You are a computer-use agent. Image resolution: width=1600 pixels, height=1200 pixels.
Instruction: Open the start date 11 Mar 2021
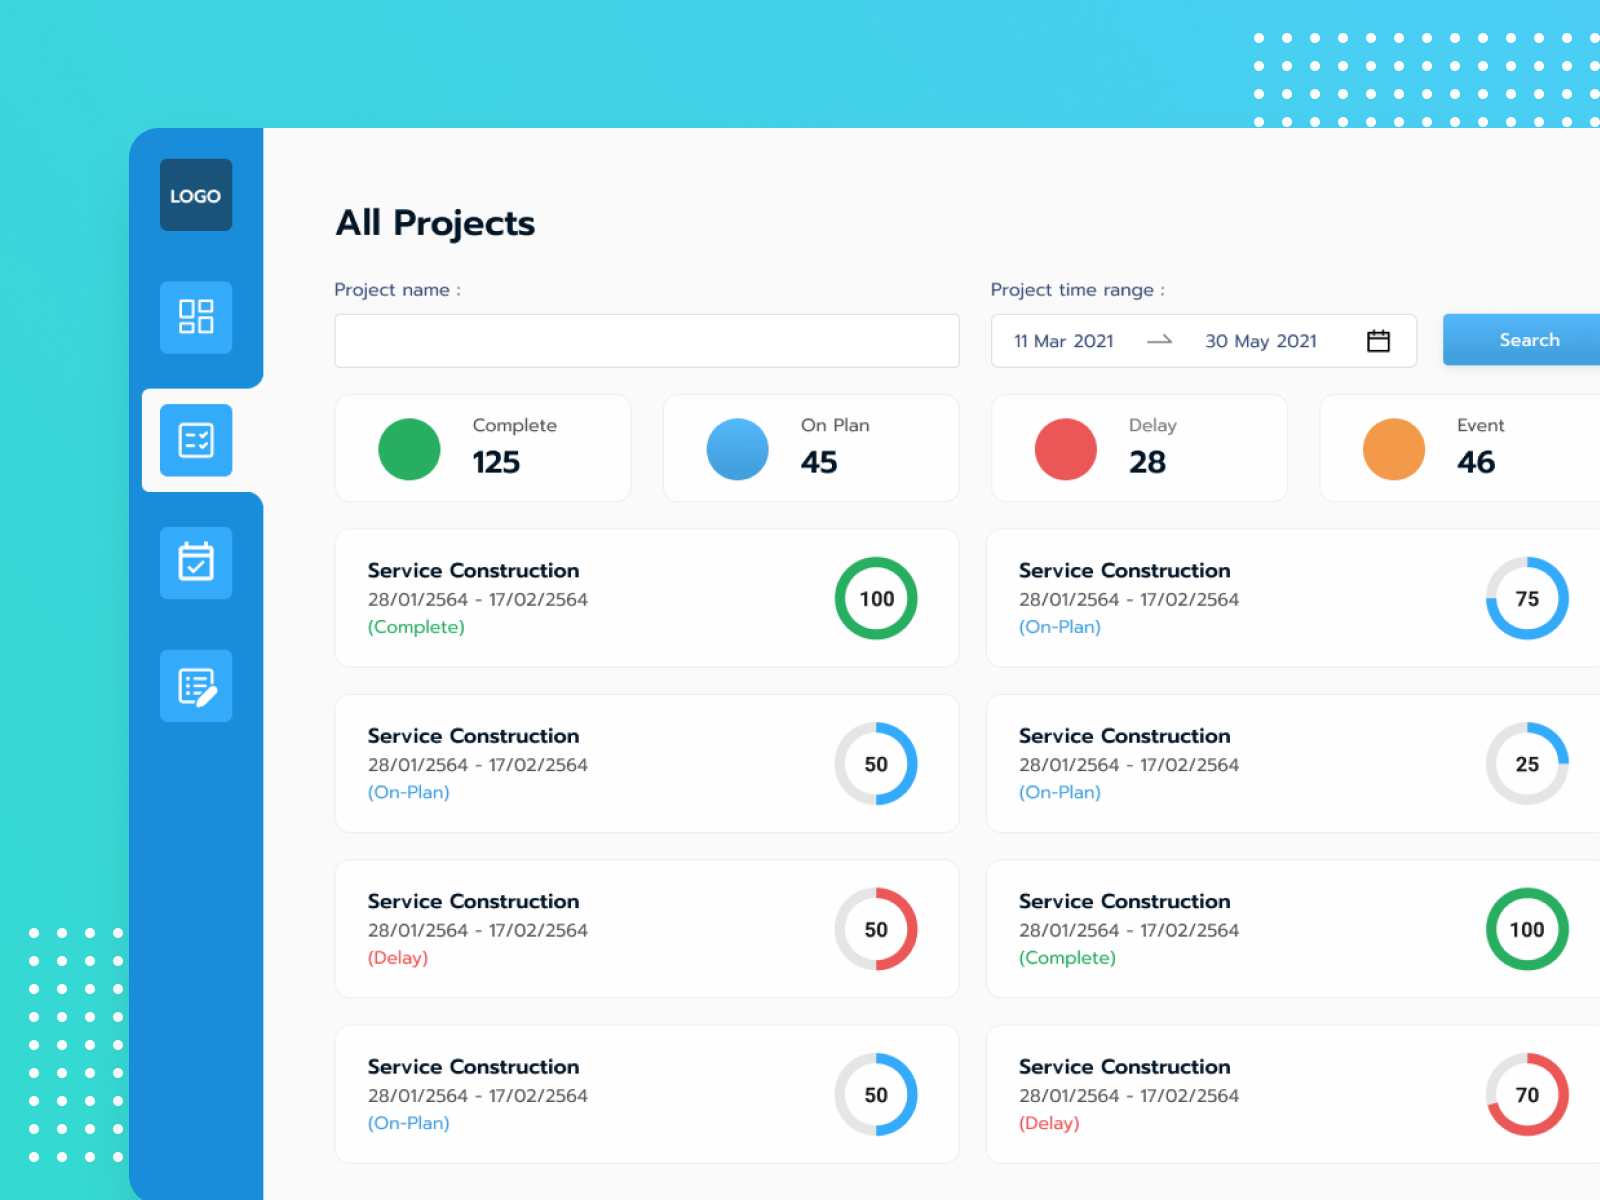coord(1063,341)
